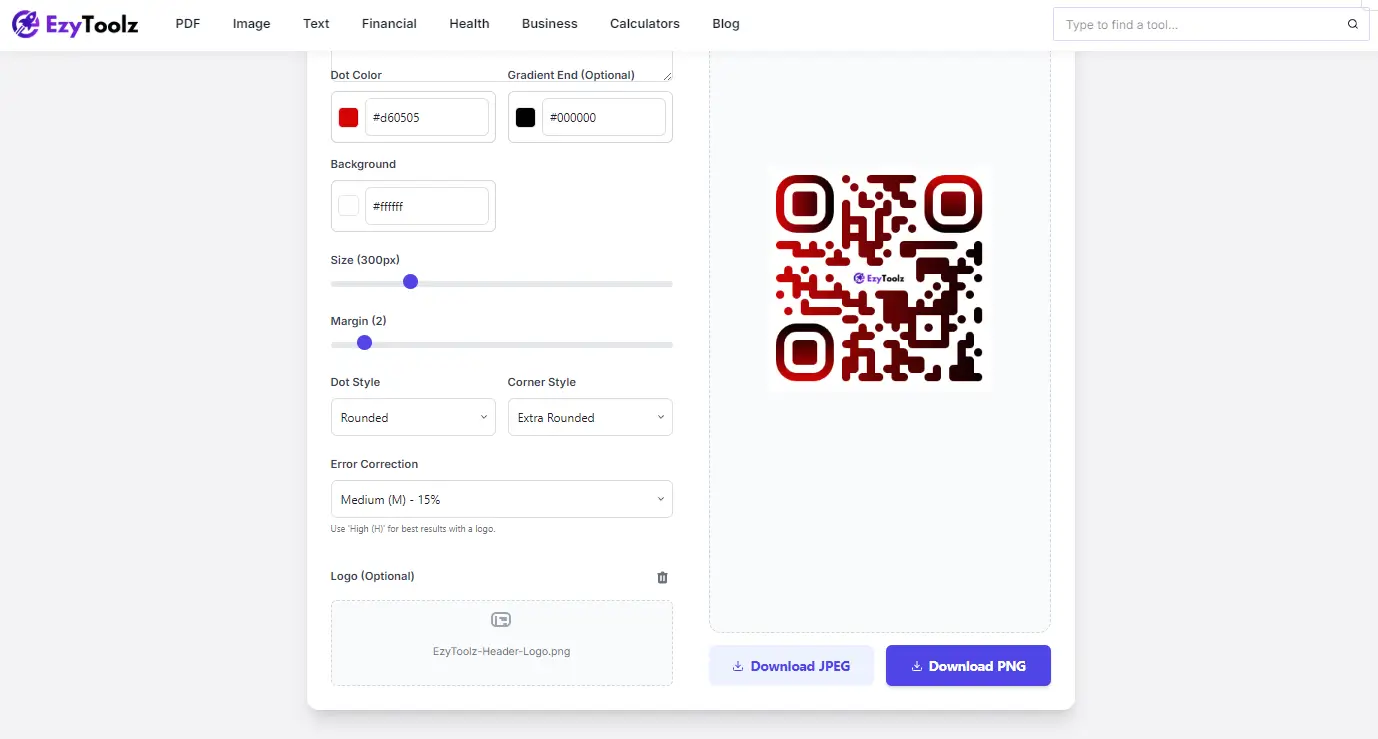Click the black Gradient End color swatch
This screenshot has width=1378, height=739.
click(524, 117)
